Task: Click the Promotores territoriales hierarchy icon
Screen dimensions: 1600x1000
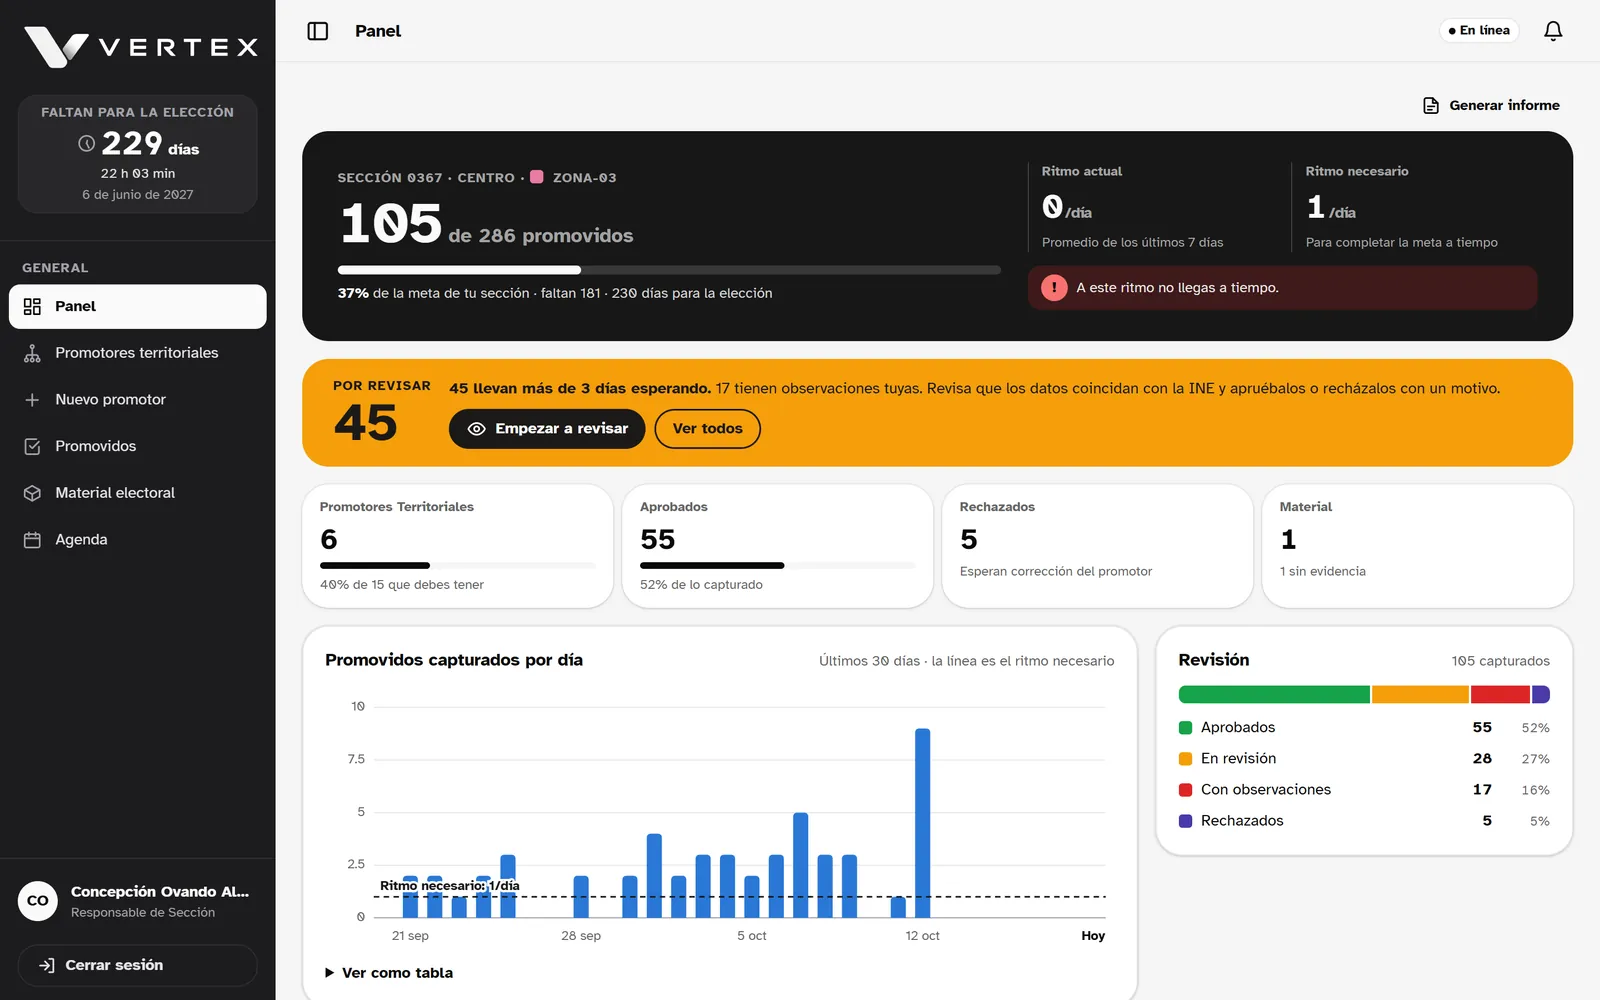Action: pyautogui.click(x=32, y=353)
